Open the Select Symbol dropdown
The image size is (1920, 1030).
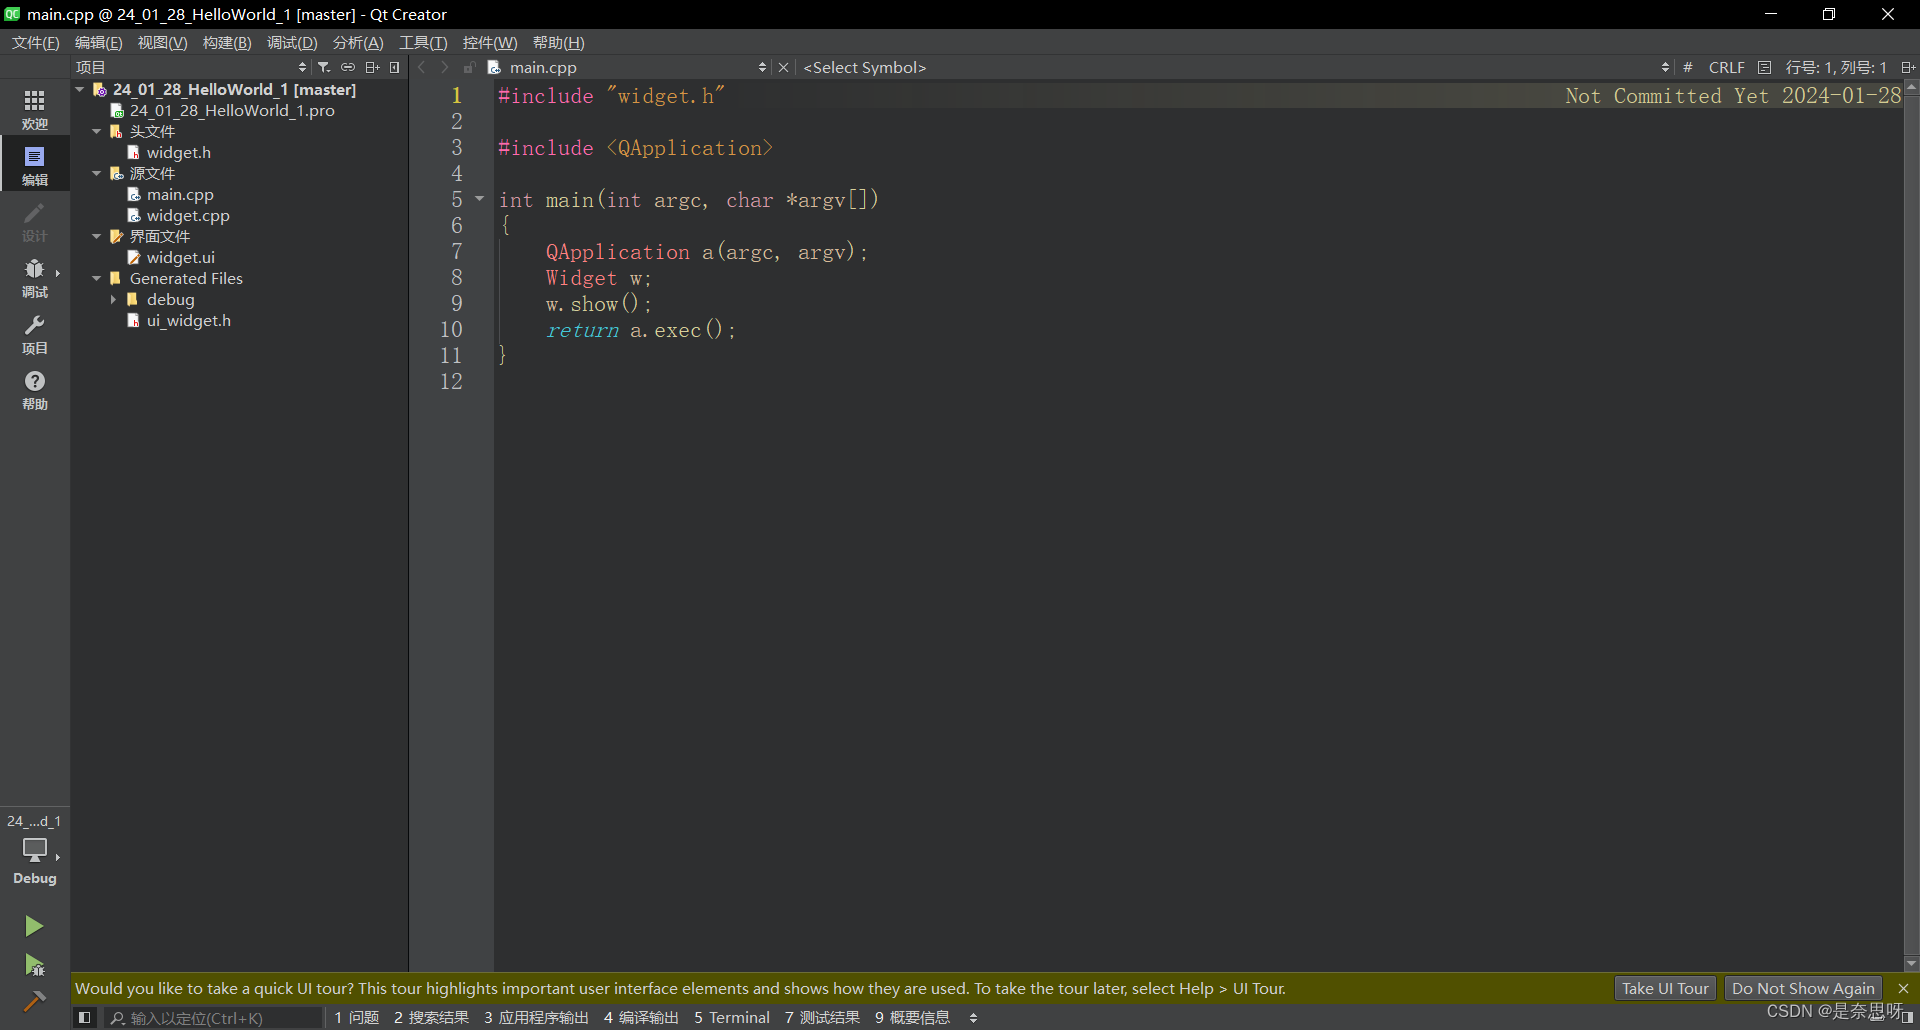click(1236, 67)
